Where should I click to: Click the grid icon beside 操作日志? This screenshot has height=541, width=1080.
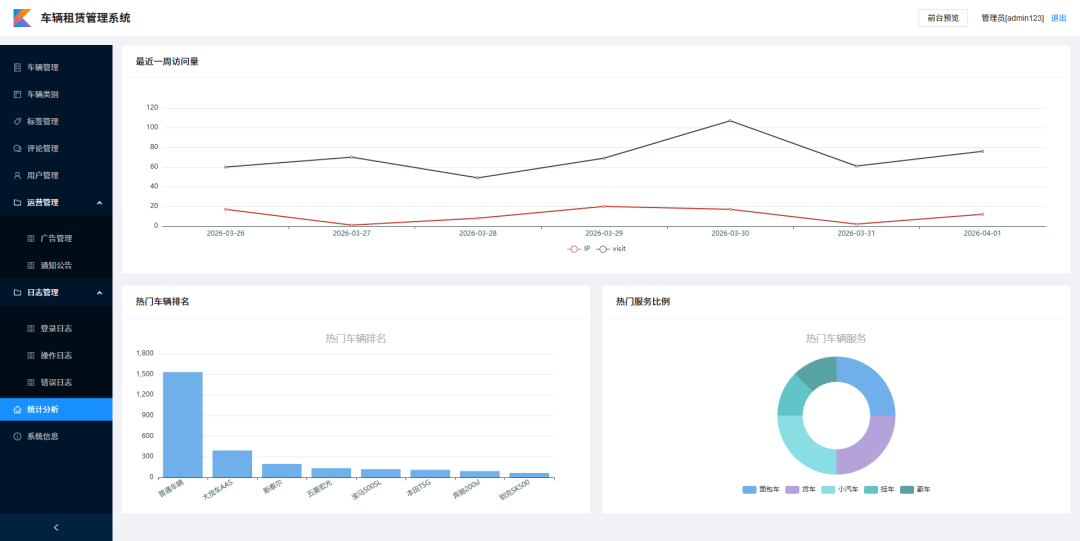30,356
